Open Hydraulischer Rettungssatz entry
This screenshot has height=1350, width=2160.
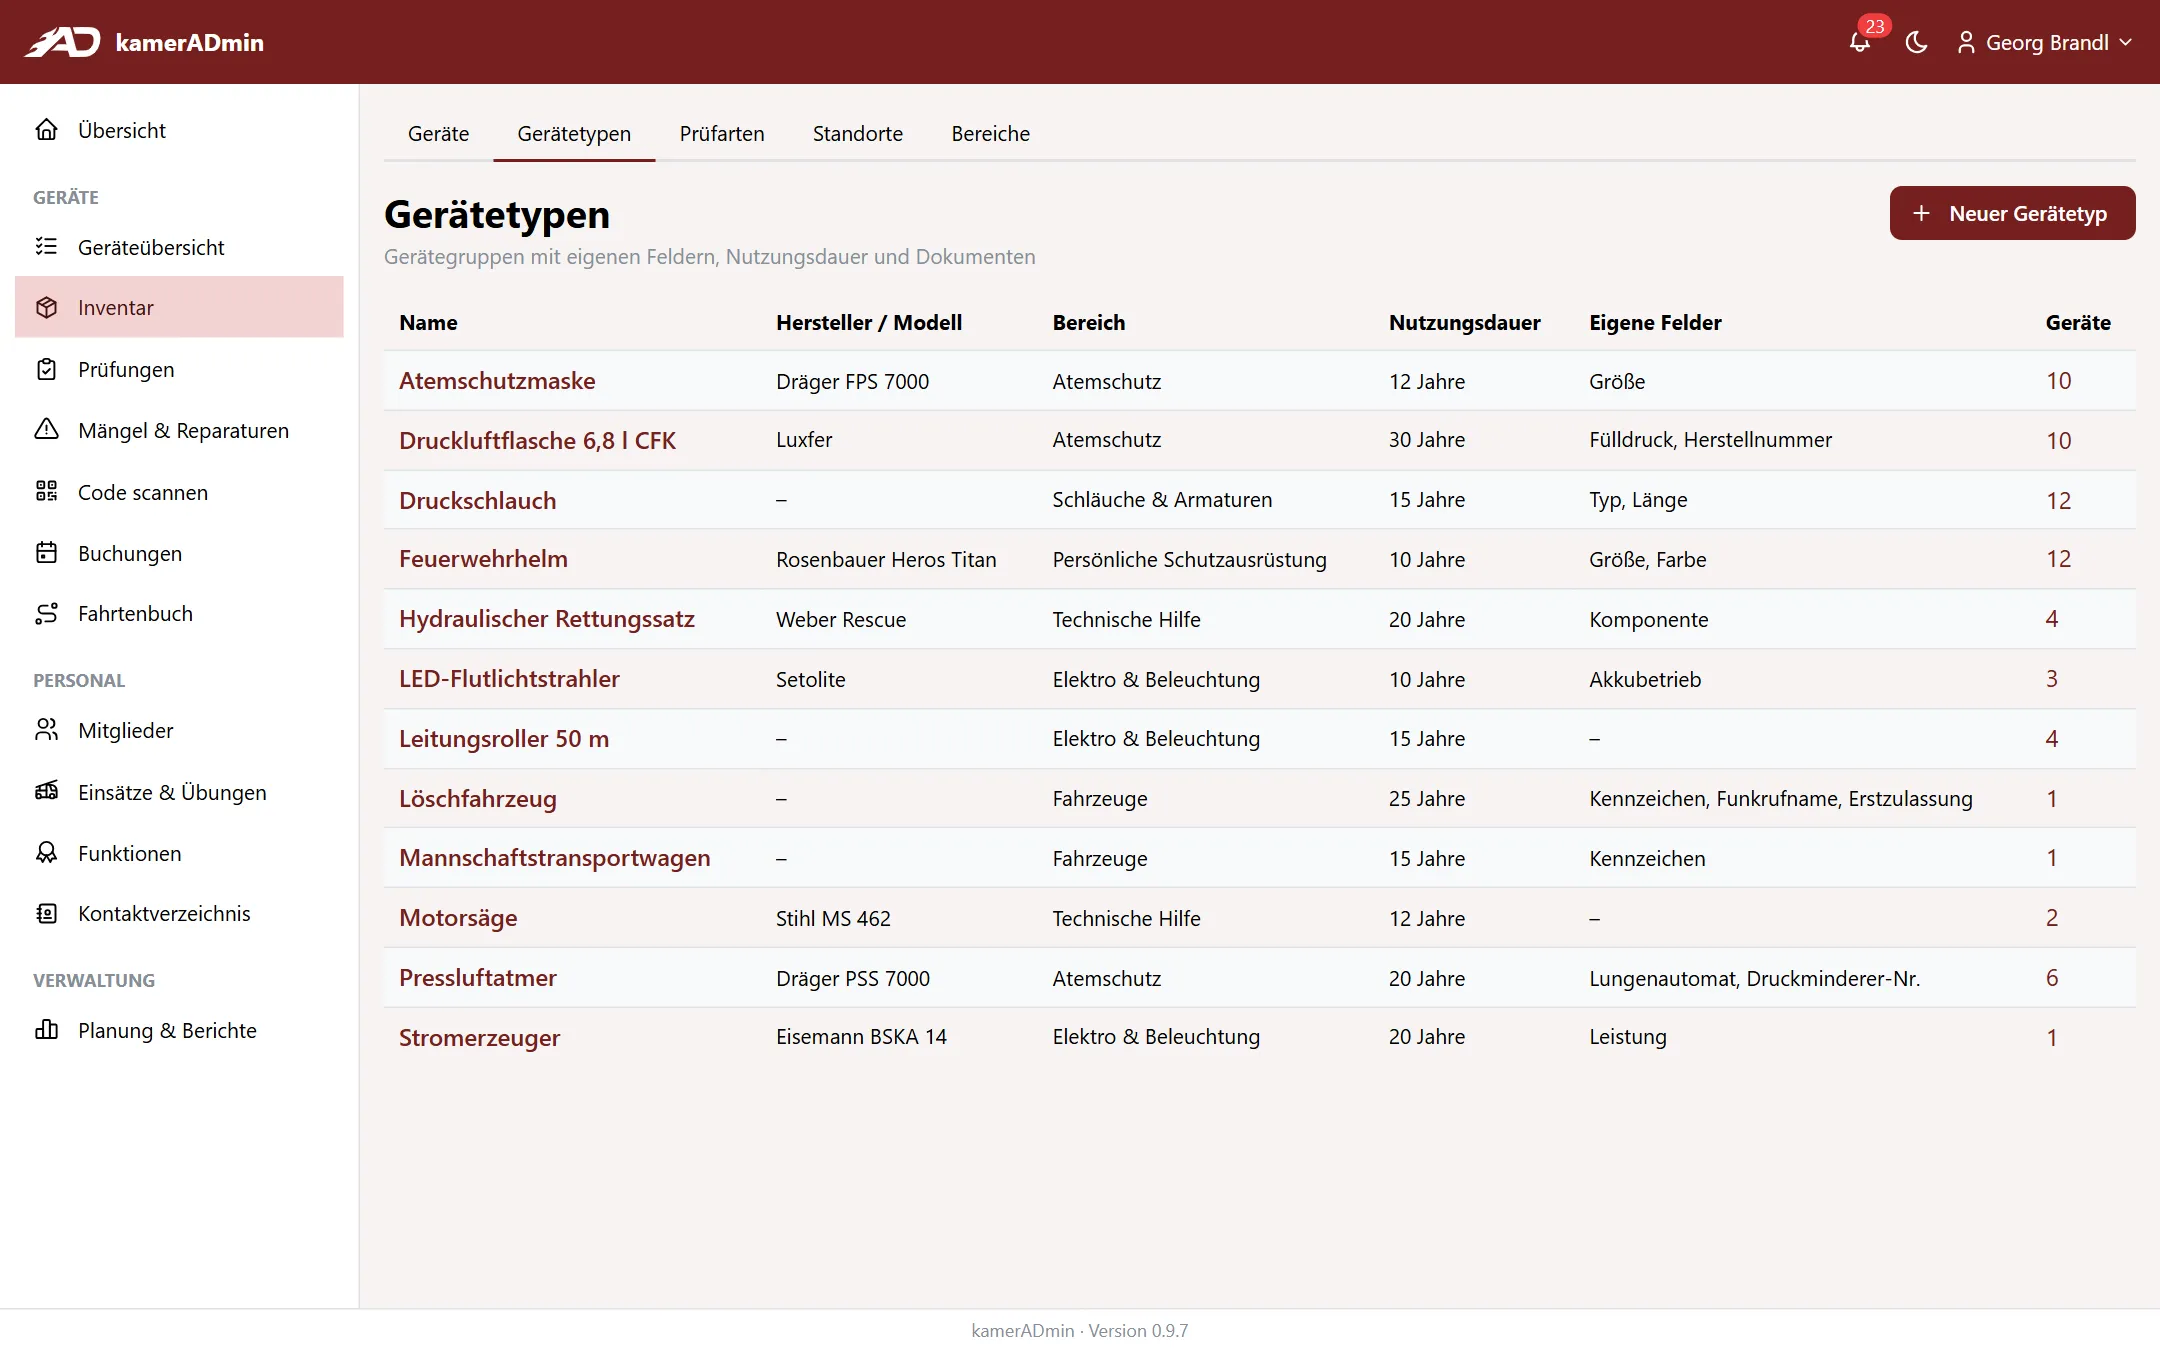point(546,619)
